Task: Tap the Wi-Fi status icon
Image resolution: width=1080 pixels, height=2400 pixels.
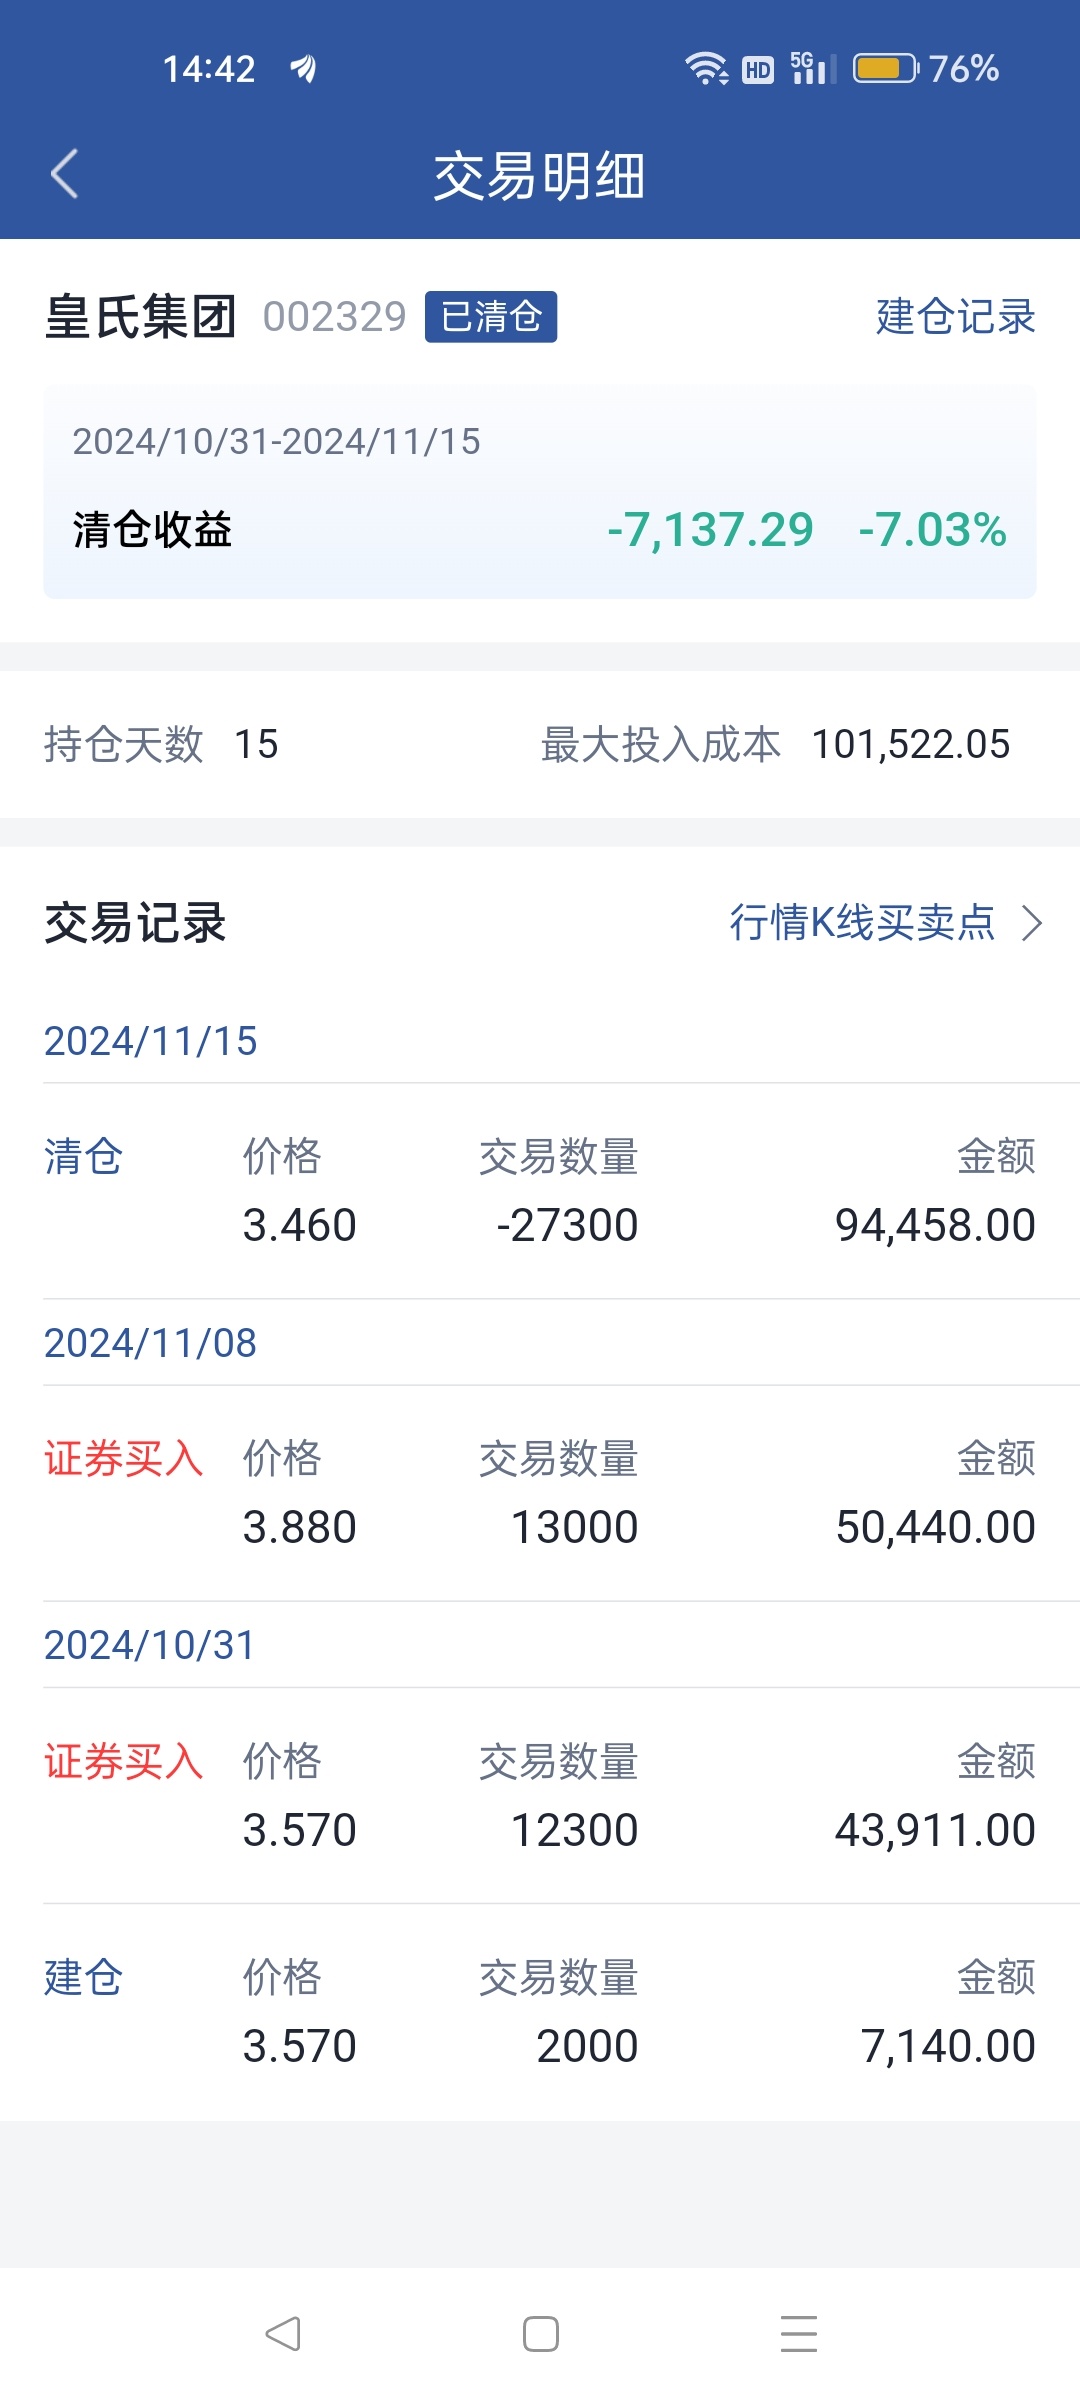Action: pyautogui.click(x=707, y=68)
